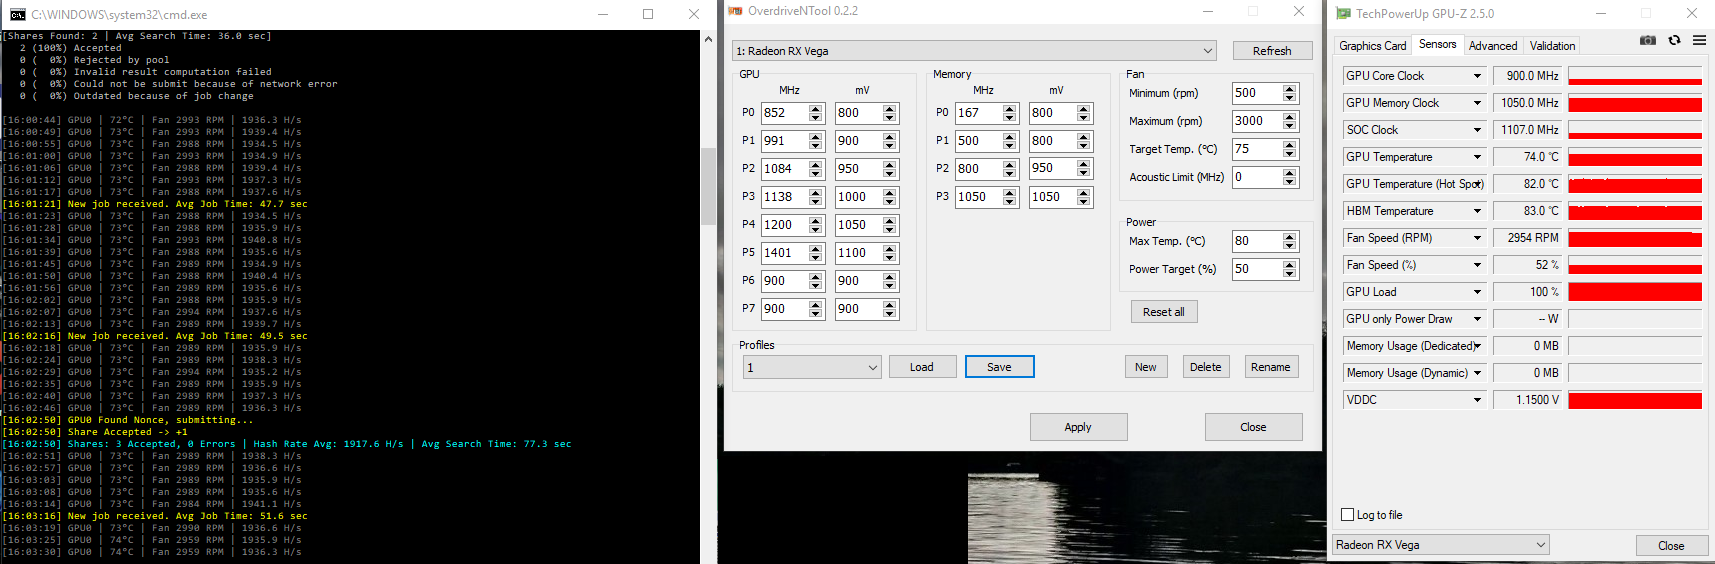
Task: Decrease Fan Maximum rpm with down arrow
Action: (1290, 126)
